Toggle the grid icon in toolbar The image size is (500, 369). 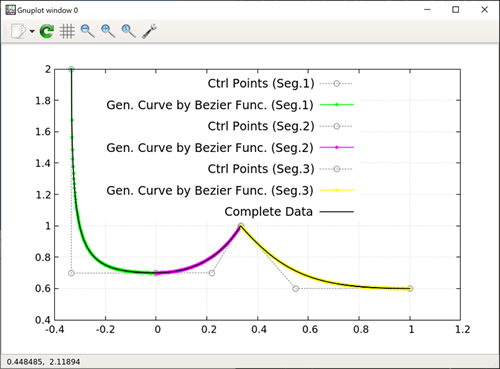click(67, 31)
